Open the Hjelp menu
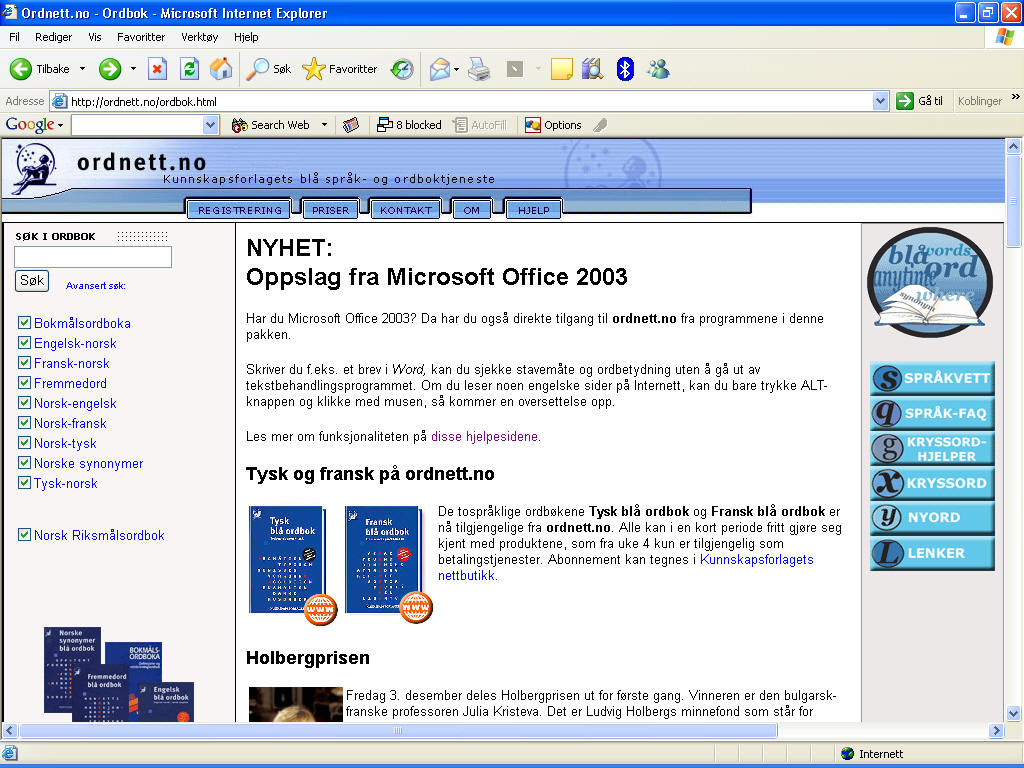 [246, 37]
